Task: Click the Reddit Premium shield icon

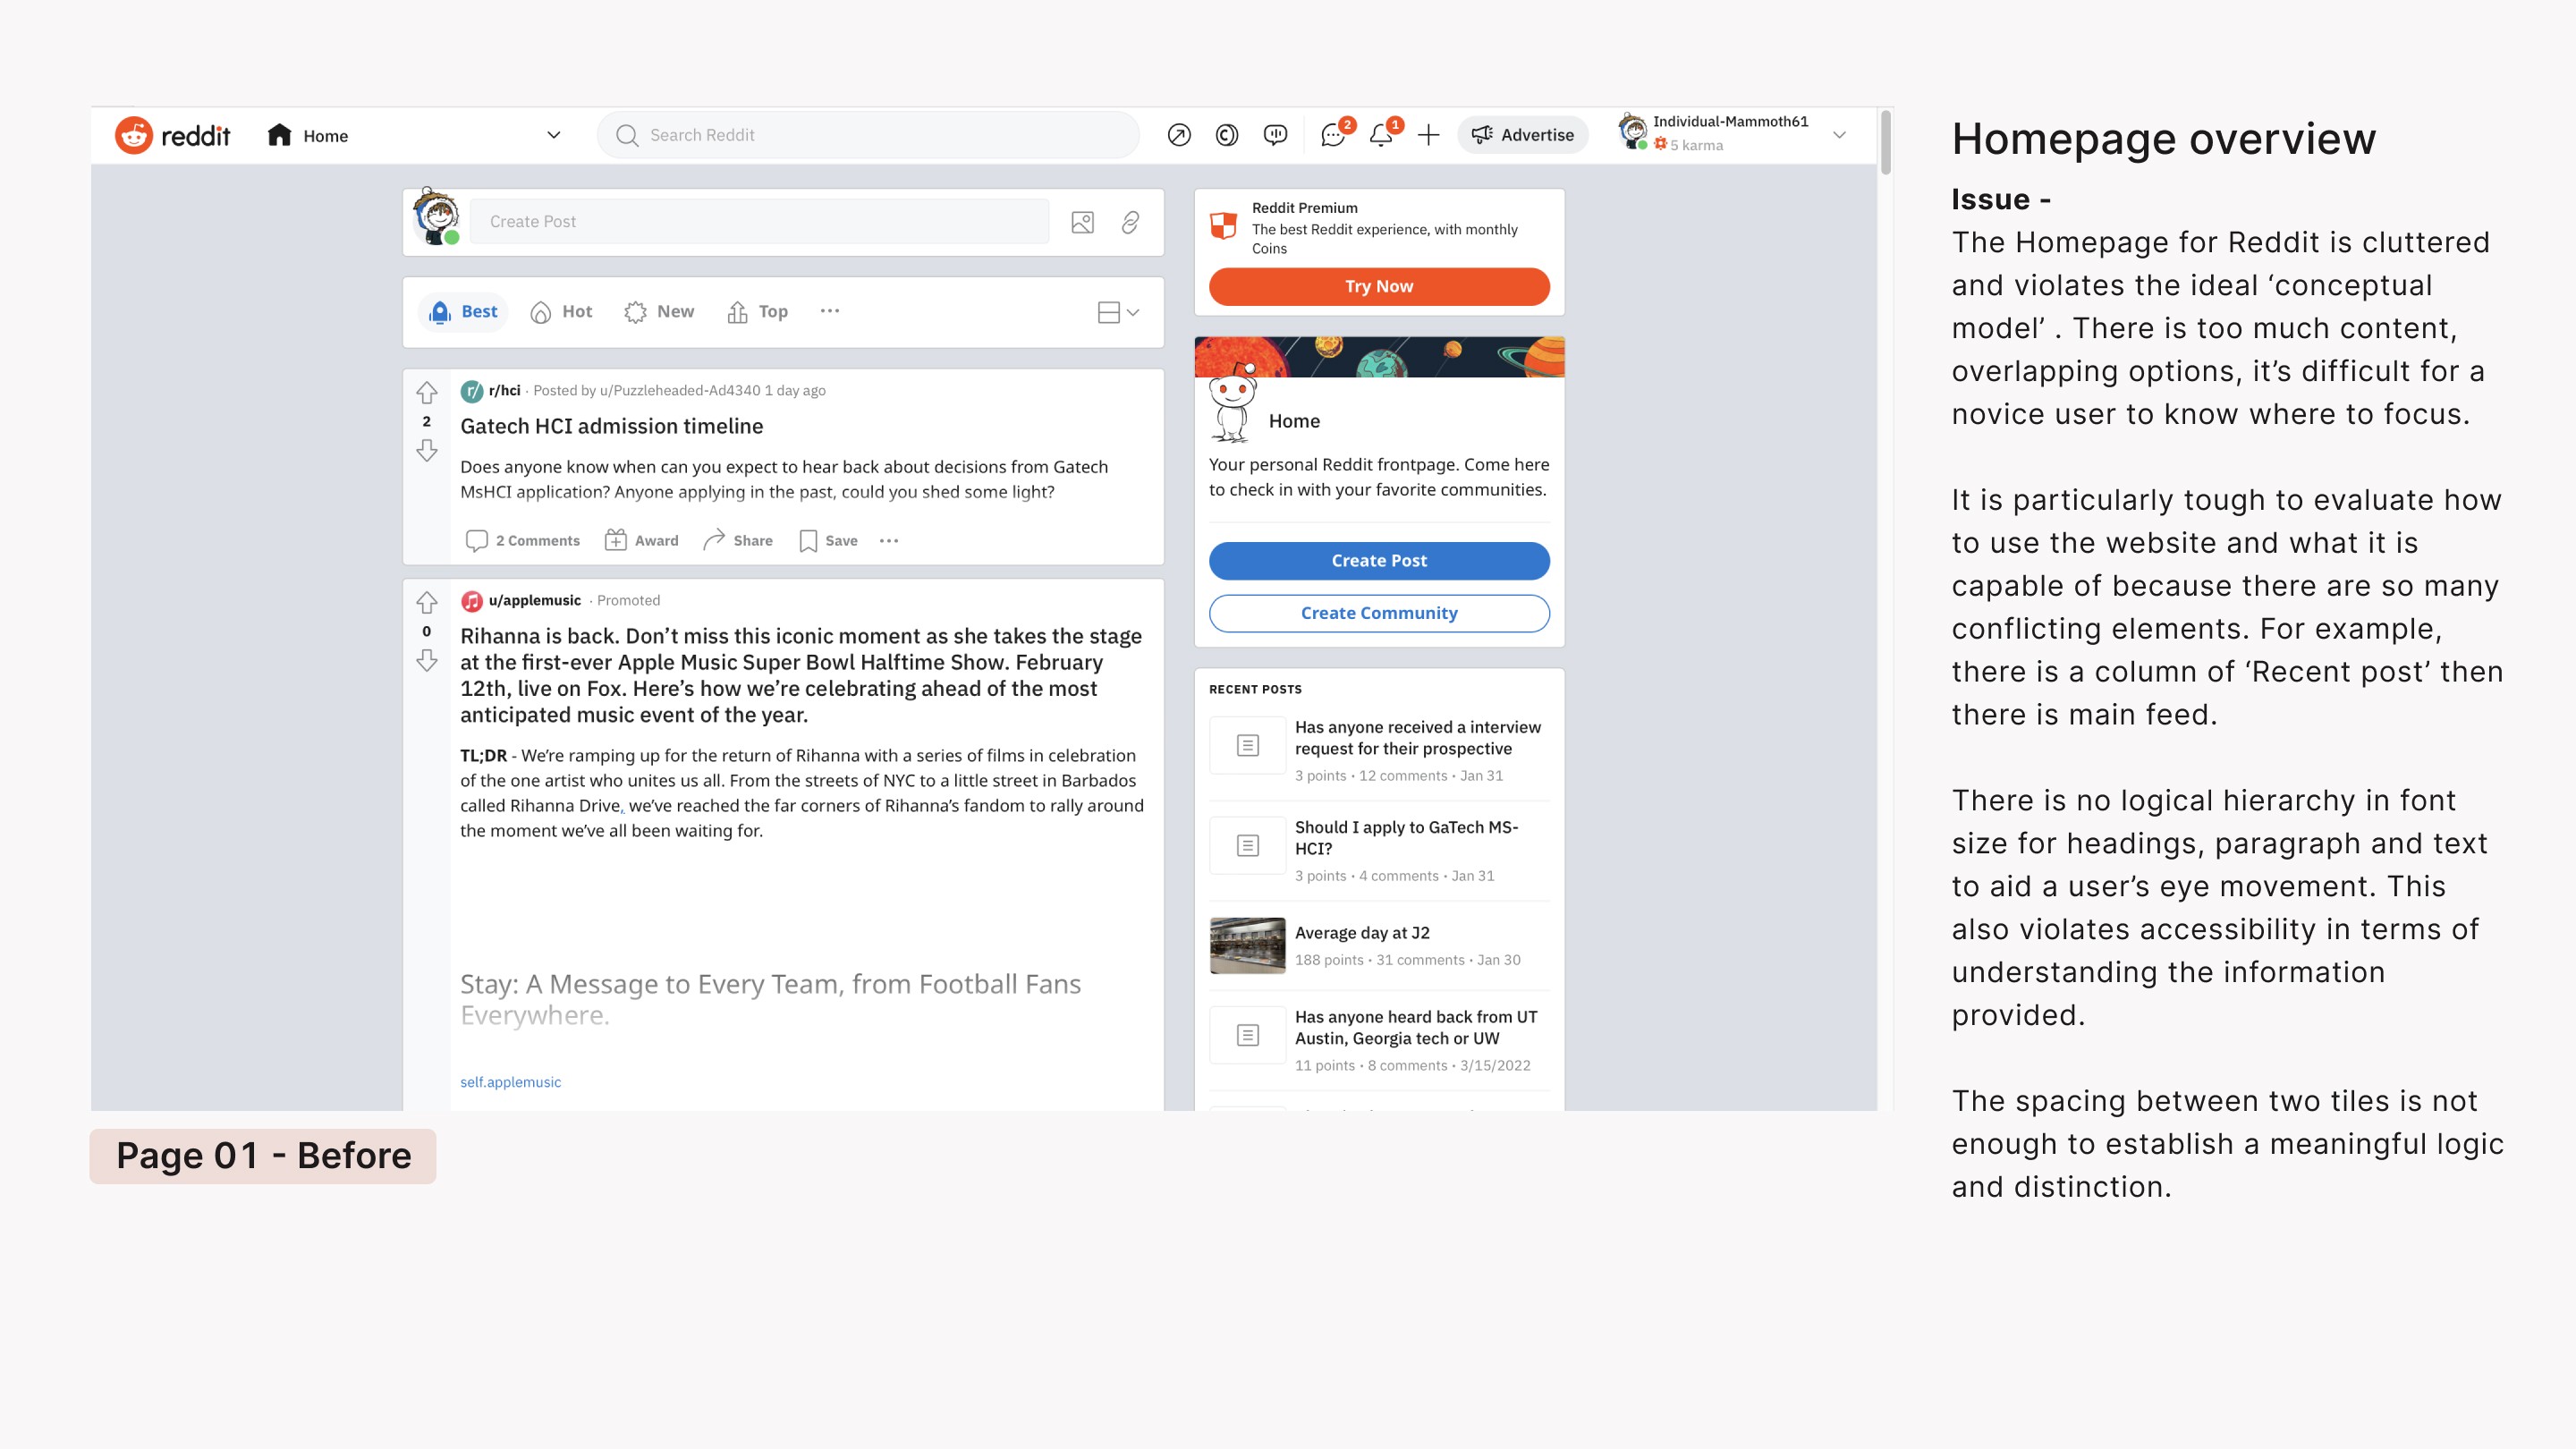Action: (1224, 226)
